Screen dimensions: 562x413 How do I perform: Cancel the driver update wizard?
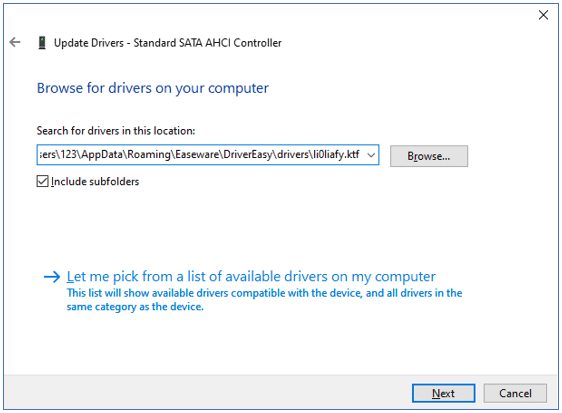click(515, 393)
